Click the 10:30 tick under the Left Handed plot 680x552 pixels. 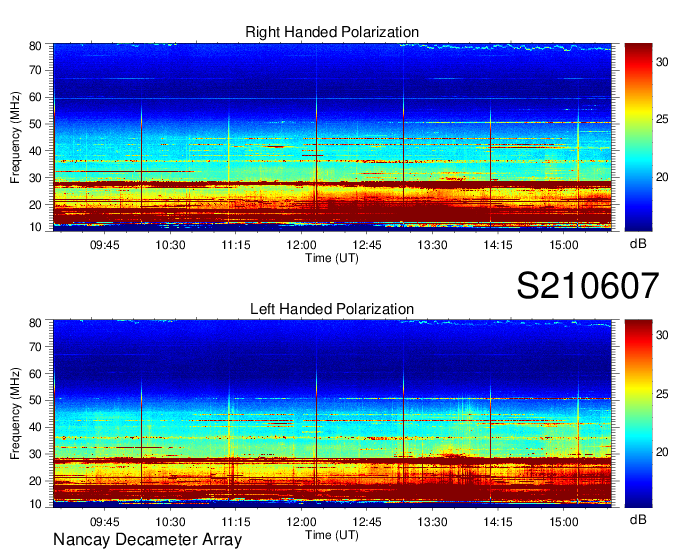coord(170,522)
